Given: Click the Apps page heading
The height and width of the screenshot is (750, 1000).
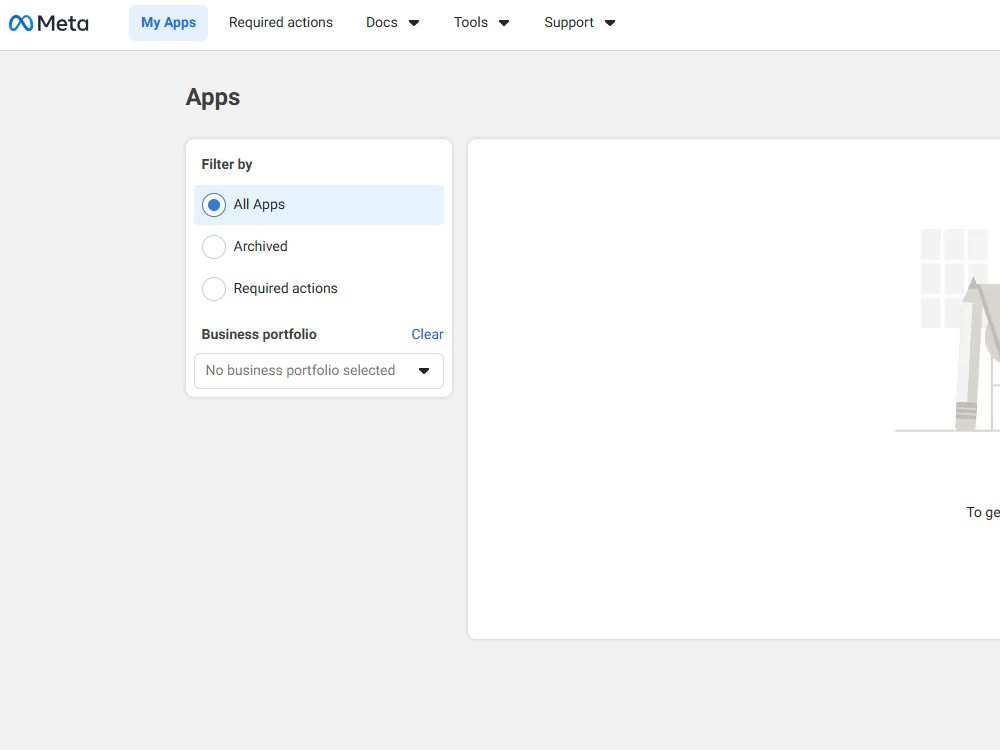Looking at the screenshot, I should tap(213, 98).
